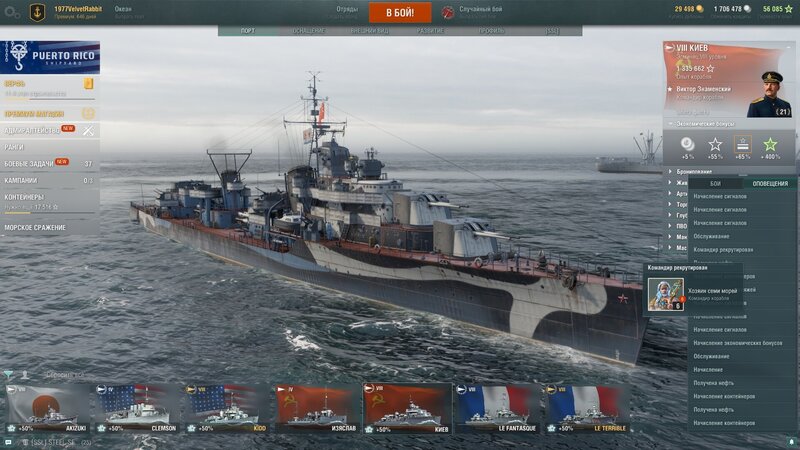The width and height of the screenshot is (800, 450).
Task: Click the yellow document icon beside Верфь
Action: [89, 84]
